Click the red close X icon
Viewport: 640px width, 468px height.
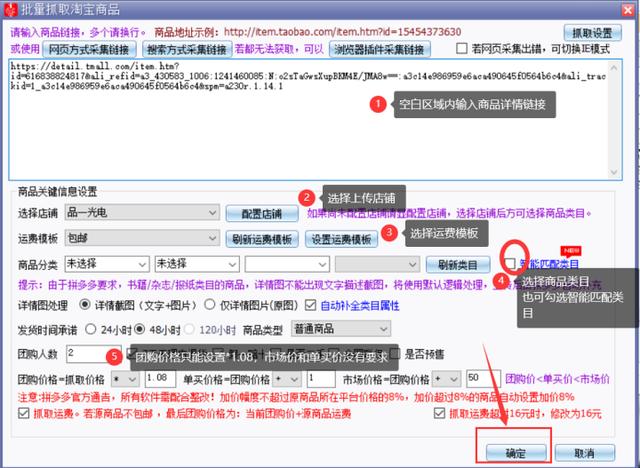click(628, 10)
